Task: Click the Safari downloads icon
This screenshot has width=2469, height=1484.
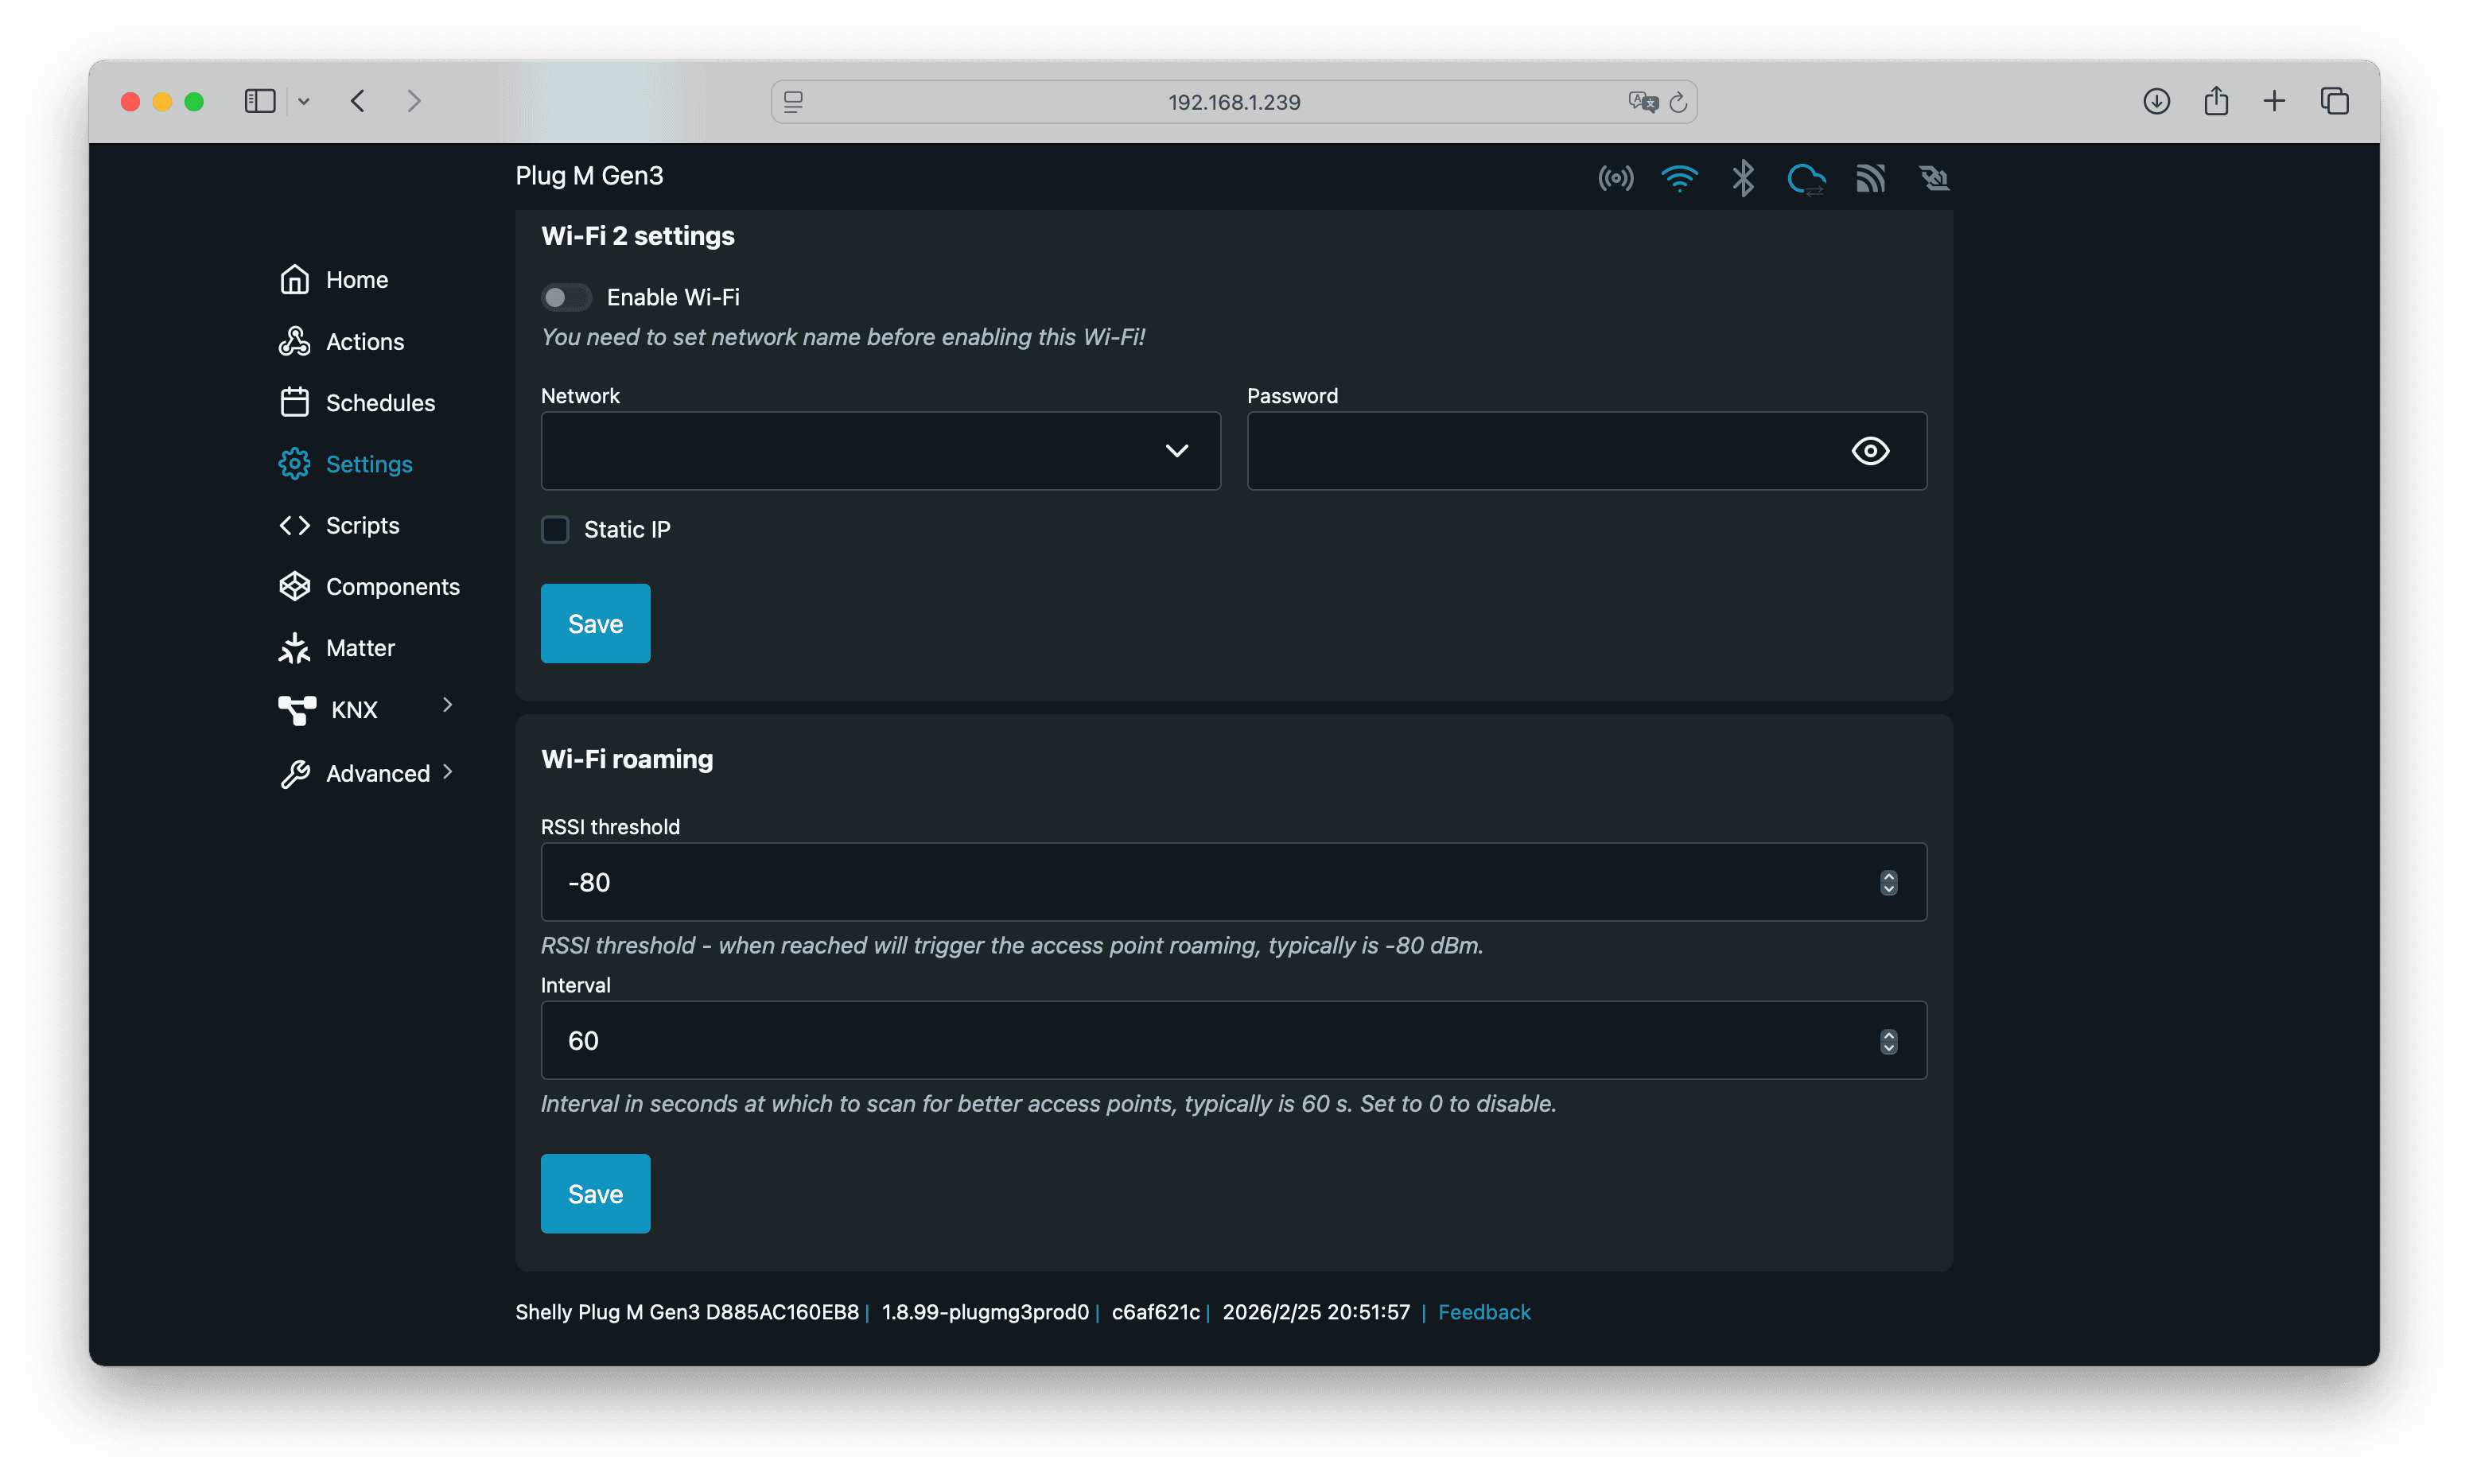Action: [x=2156, y=101]
